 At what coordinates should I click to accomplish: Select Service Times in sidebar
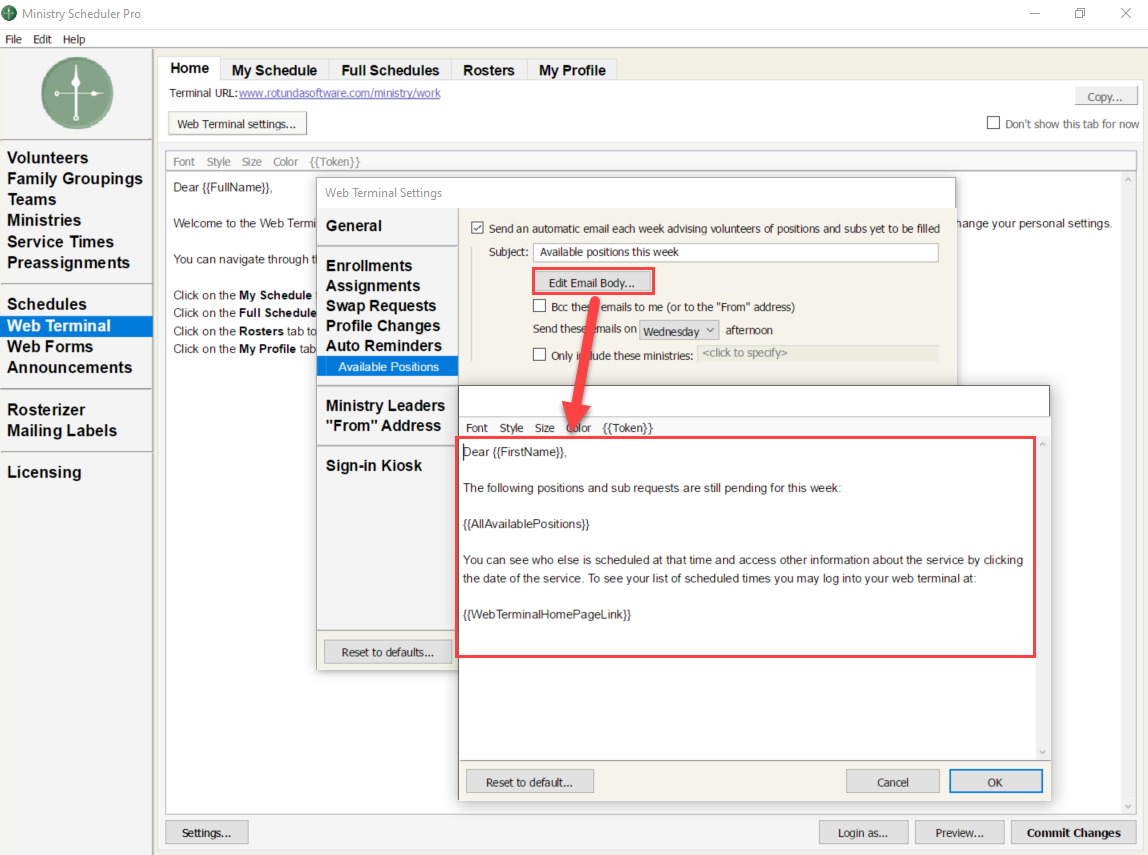[61, 242]
